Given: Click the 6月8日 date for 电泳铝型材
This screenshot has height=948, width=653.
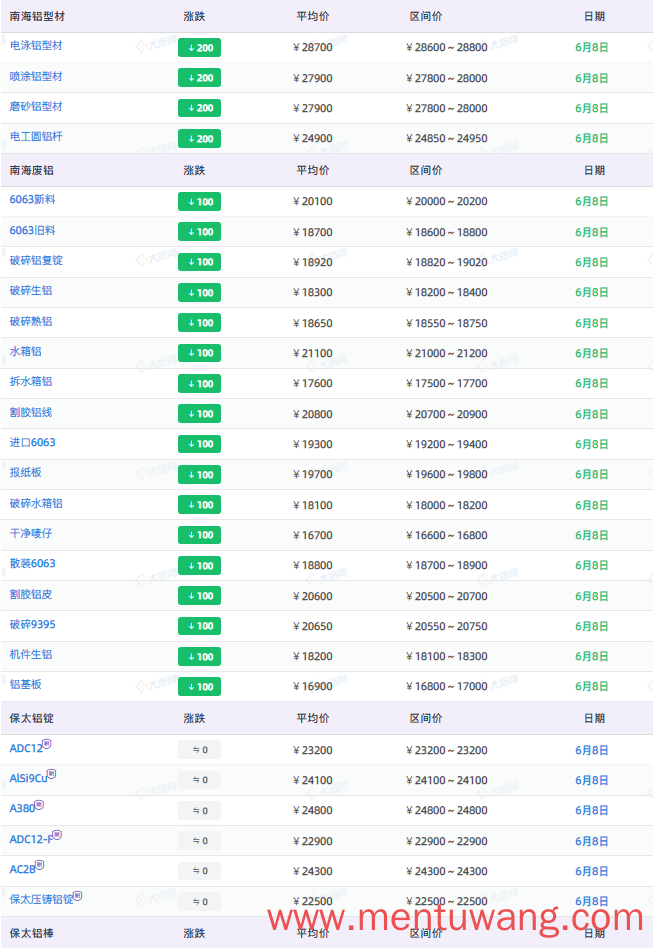Looking at the screenshot, I should pyautogui.click(x=591, y=48).
